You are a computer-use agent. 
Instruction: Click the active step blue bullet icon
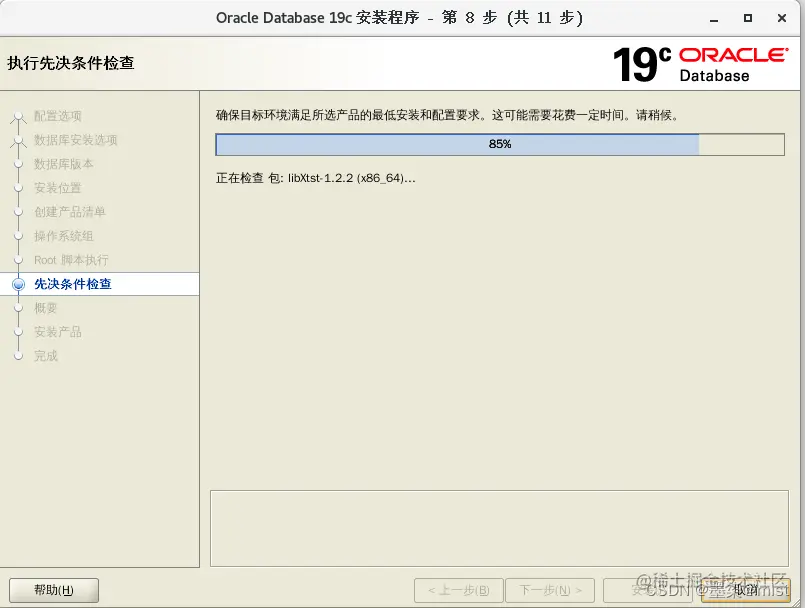(x=18, y=284)
